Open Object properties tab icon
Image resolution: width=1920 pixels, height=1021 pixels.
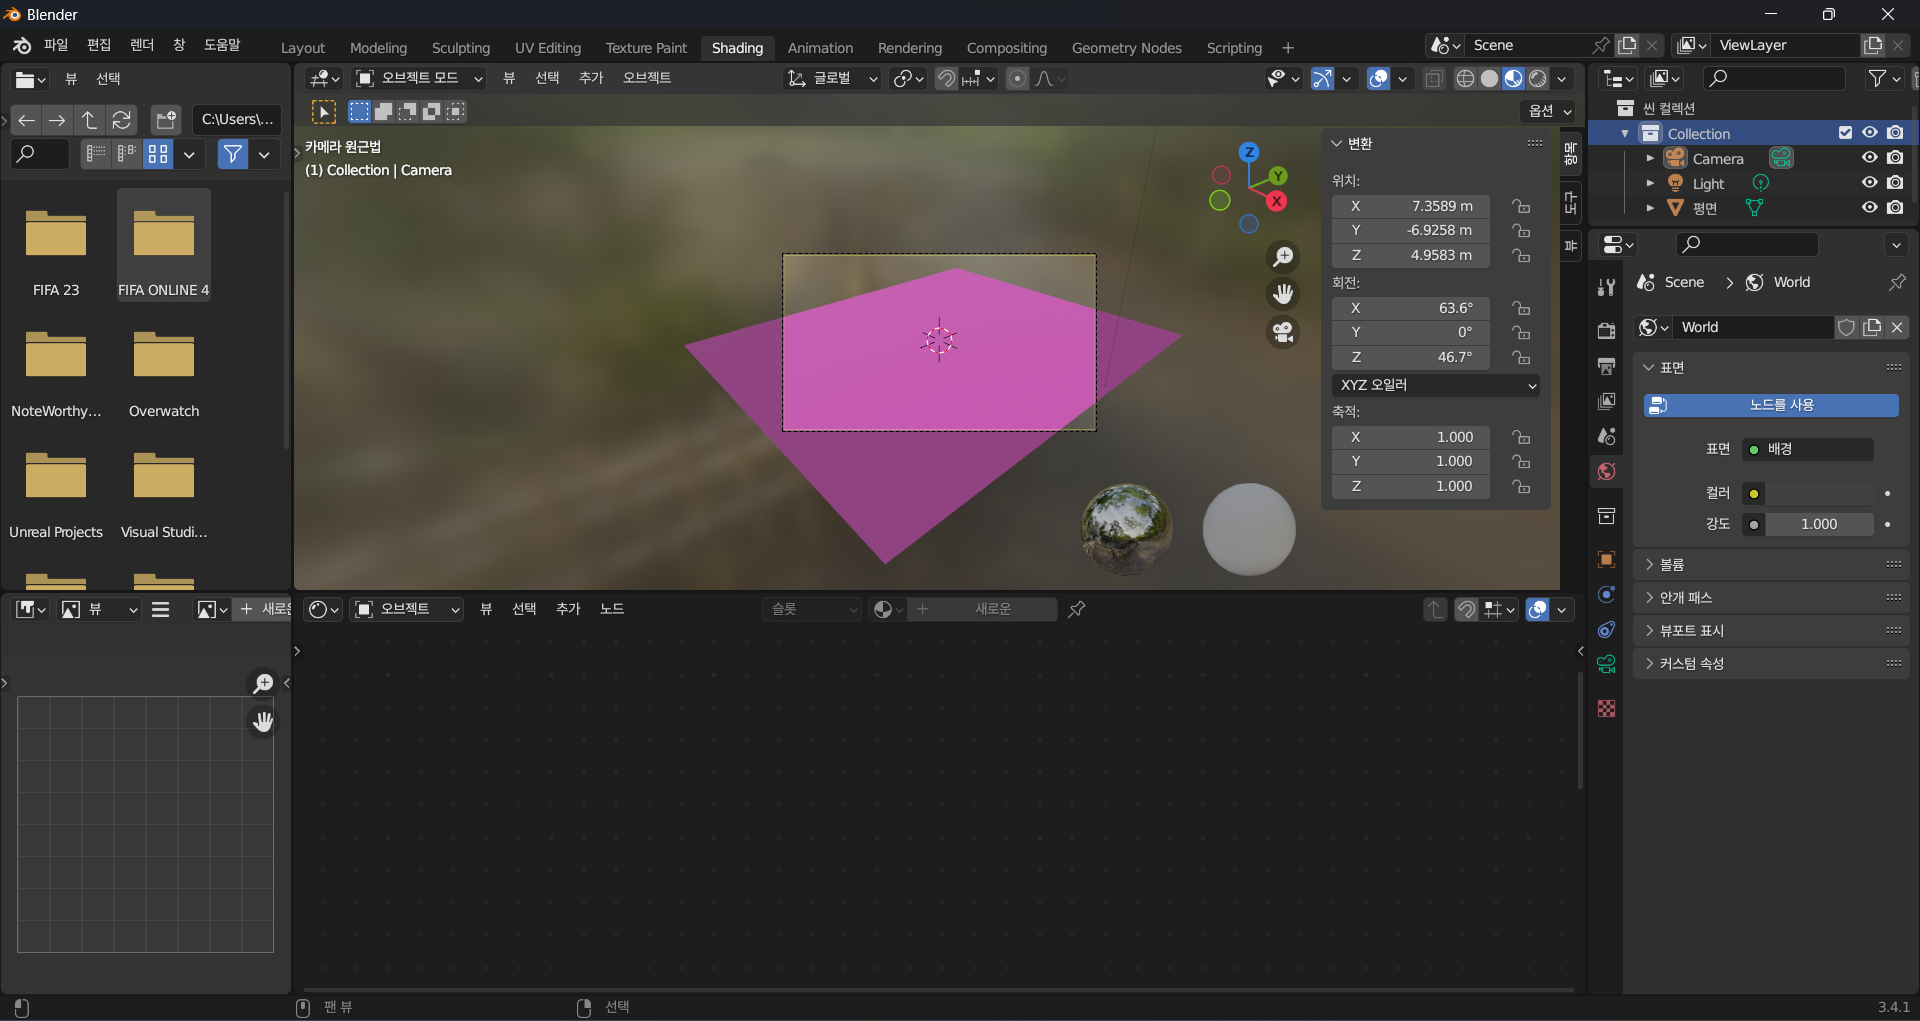click(1606, 559)
